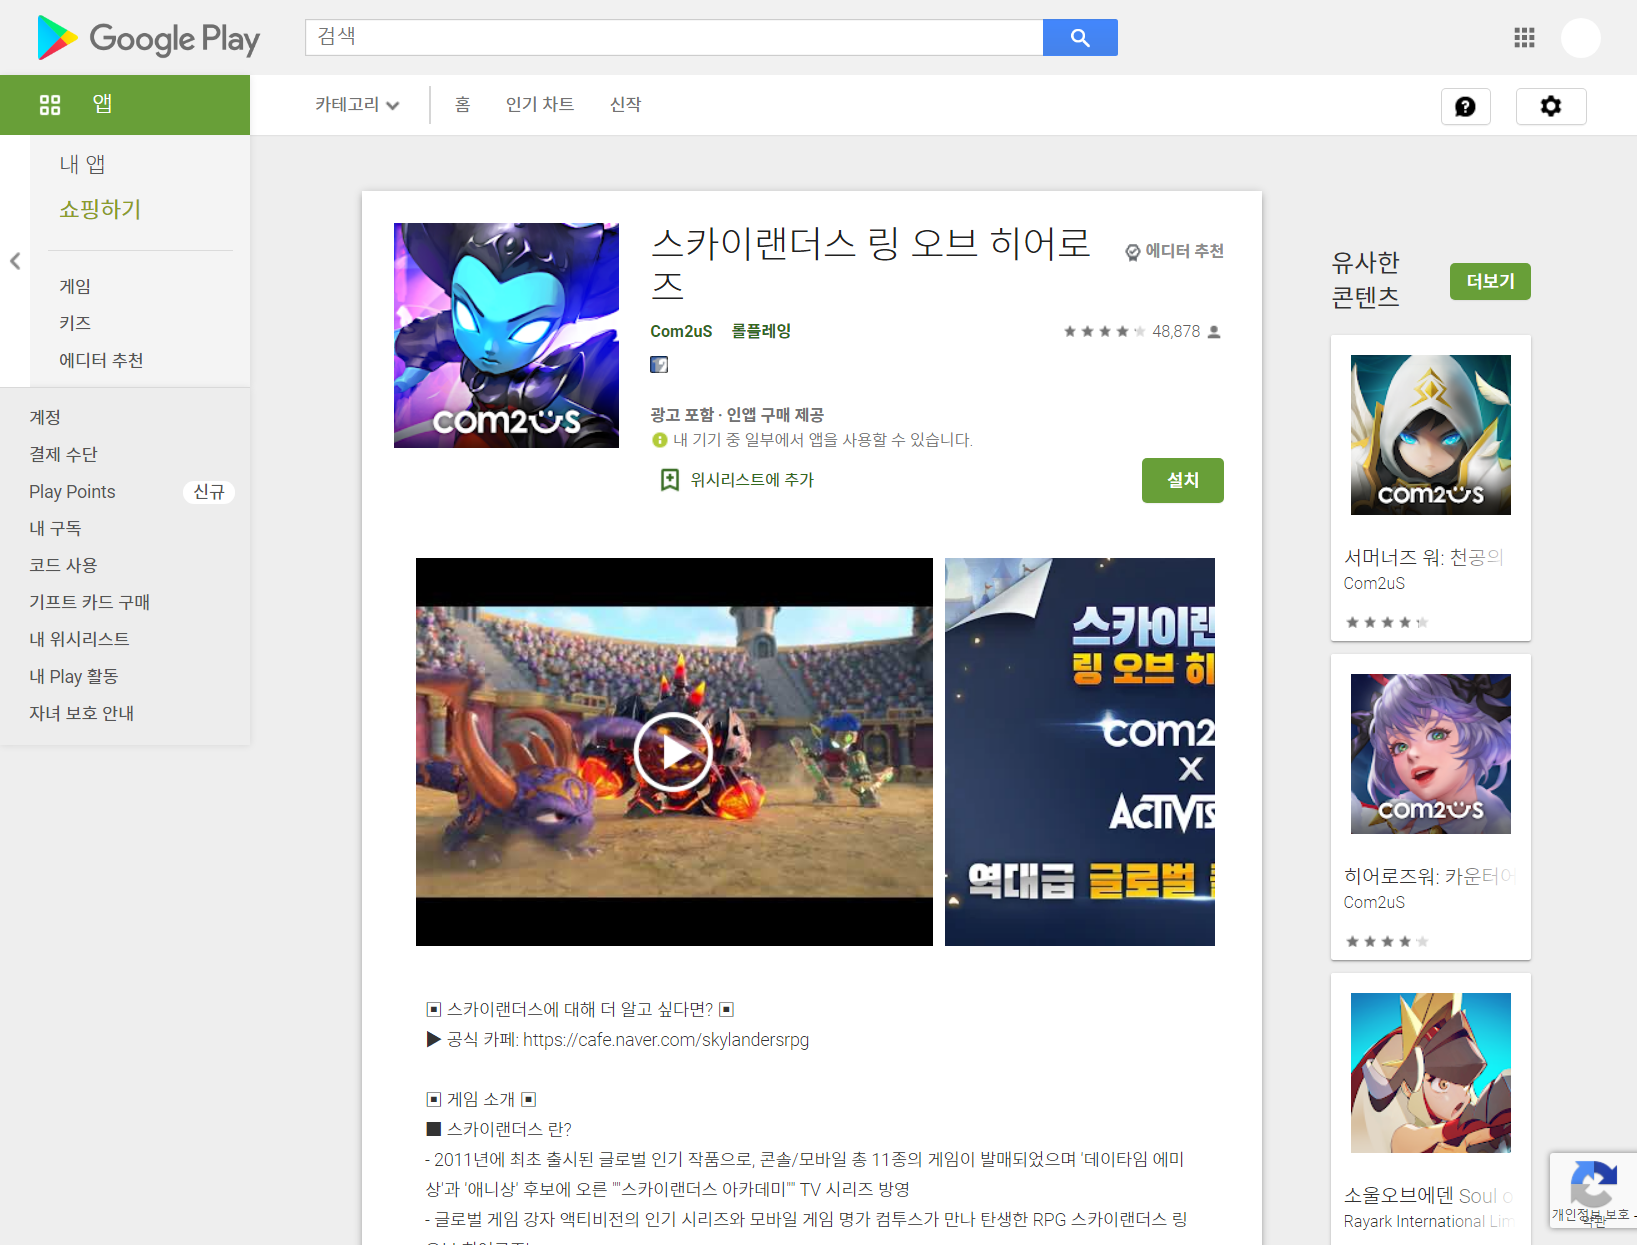Click the Com2uS developer under 히어로즈워 card
This screenshot has height=1245, width=1637.
tap(1374, 902)
